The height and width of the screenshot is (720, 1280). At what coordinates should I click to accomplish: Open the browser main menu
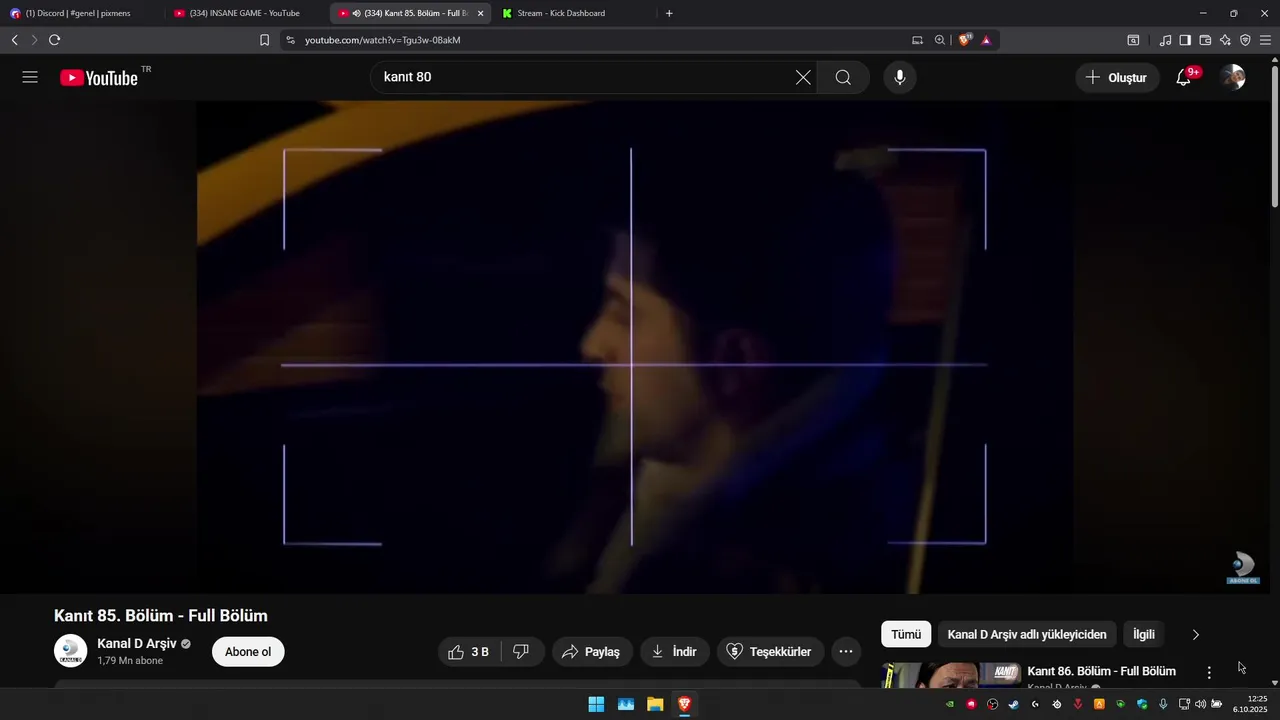point(1265,40)
